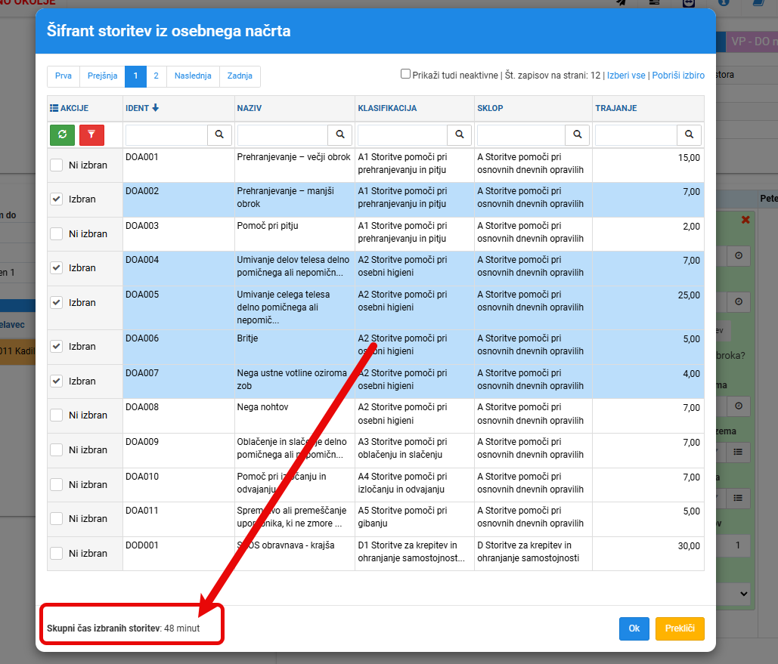Click the Ok button

(634, 629)
